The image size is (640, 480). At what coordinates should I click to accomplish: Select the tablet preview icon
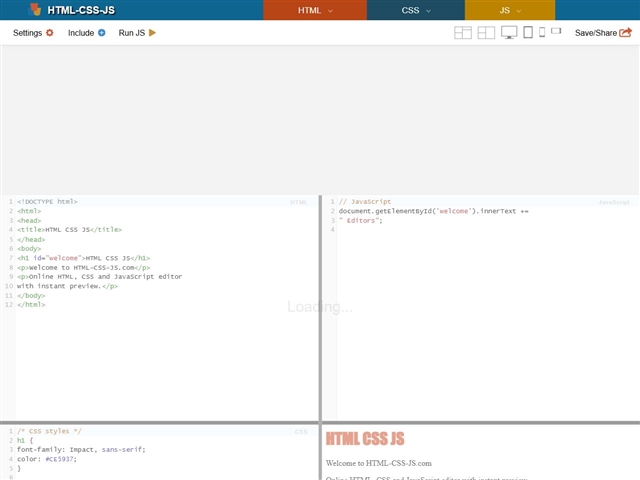(528, 32)
